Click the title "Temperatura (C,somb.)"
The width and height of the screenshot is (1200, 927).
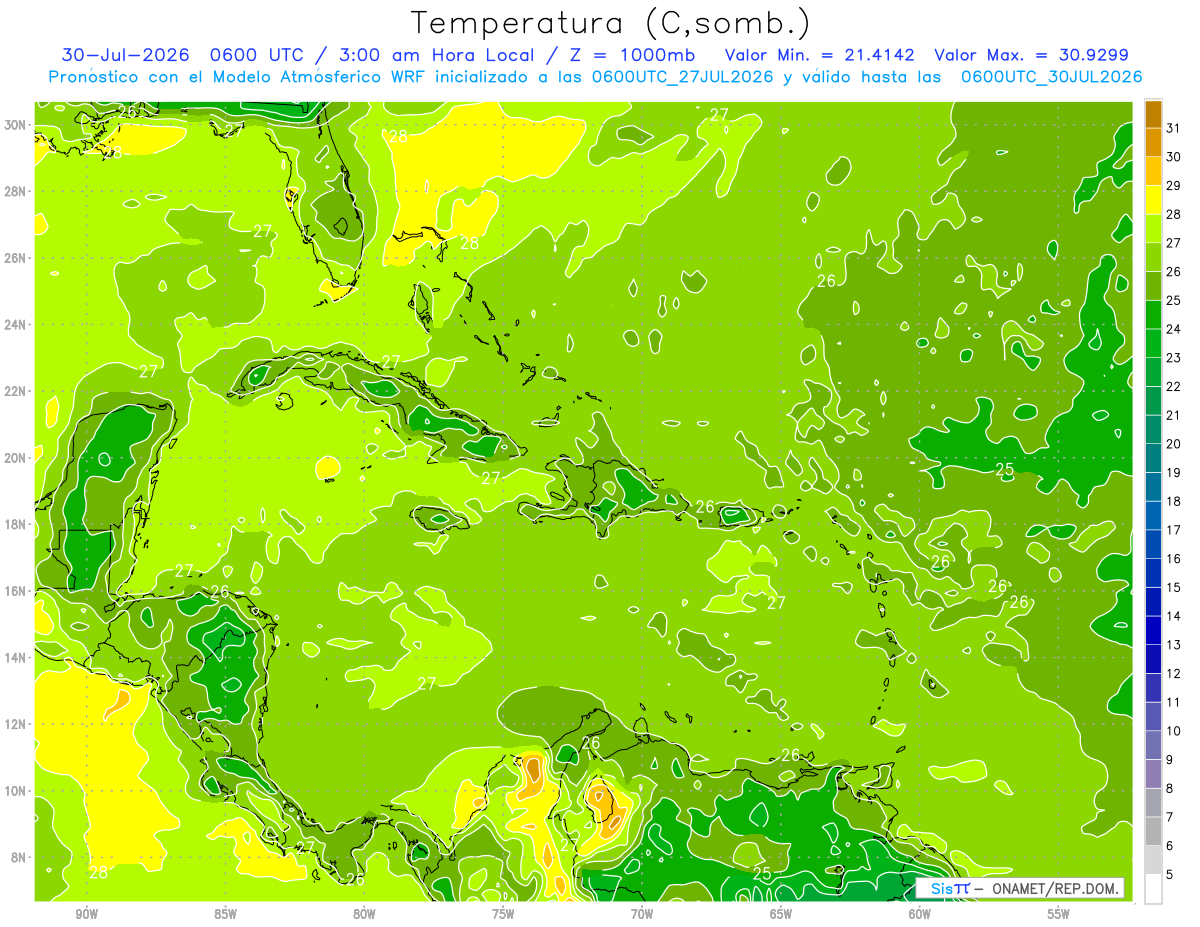point(610,24)
